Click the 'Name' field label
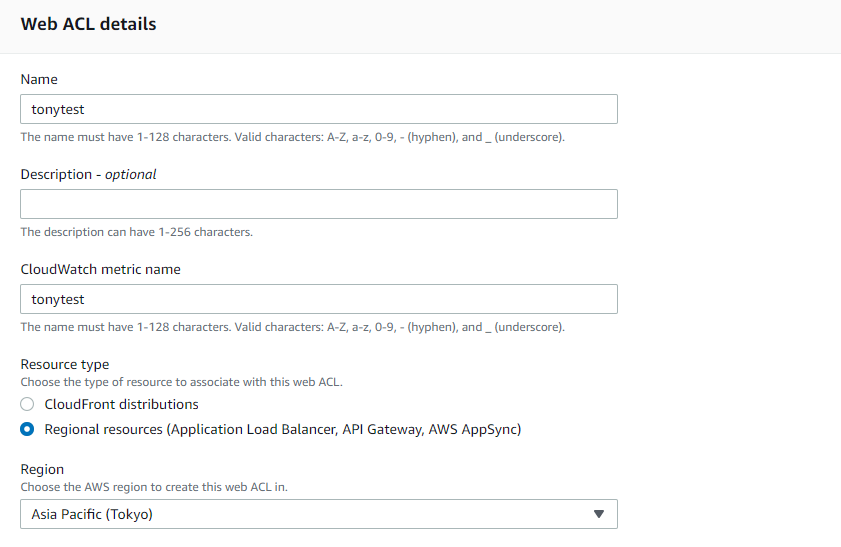The width and height of the screenshot is (841, 547). 39,79
